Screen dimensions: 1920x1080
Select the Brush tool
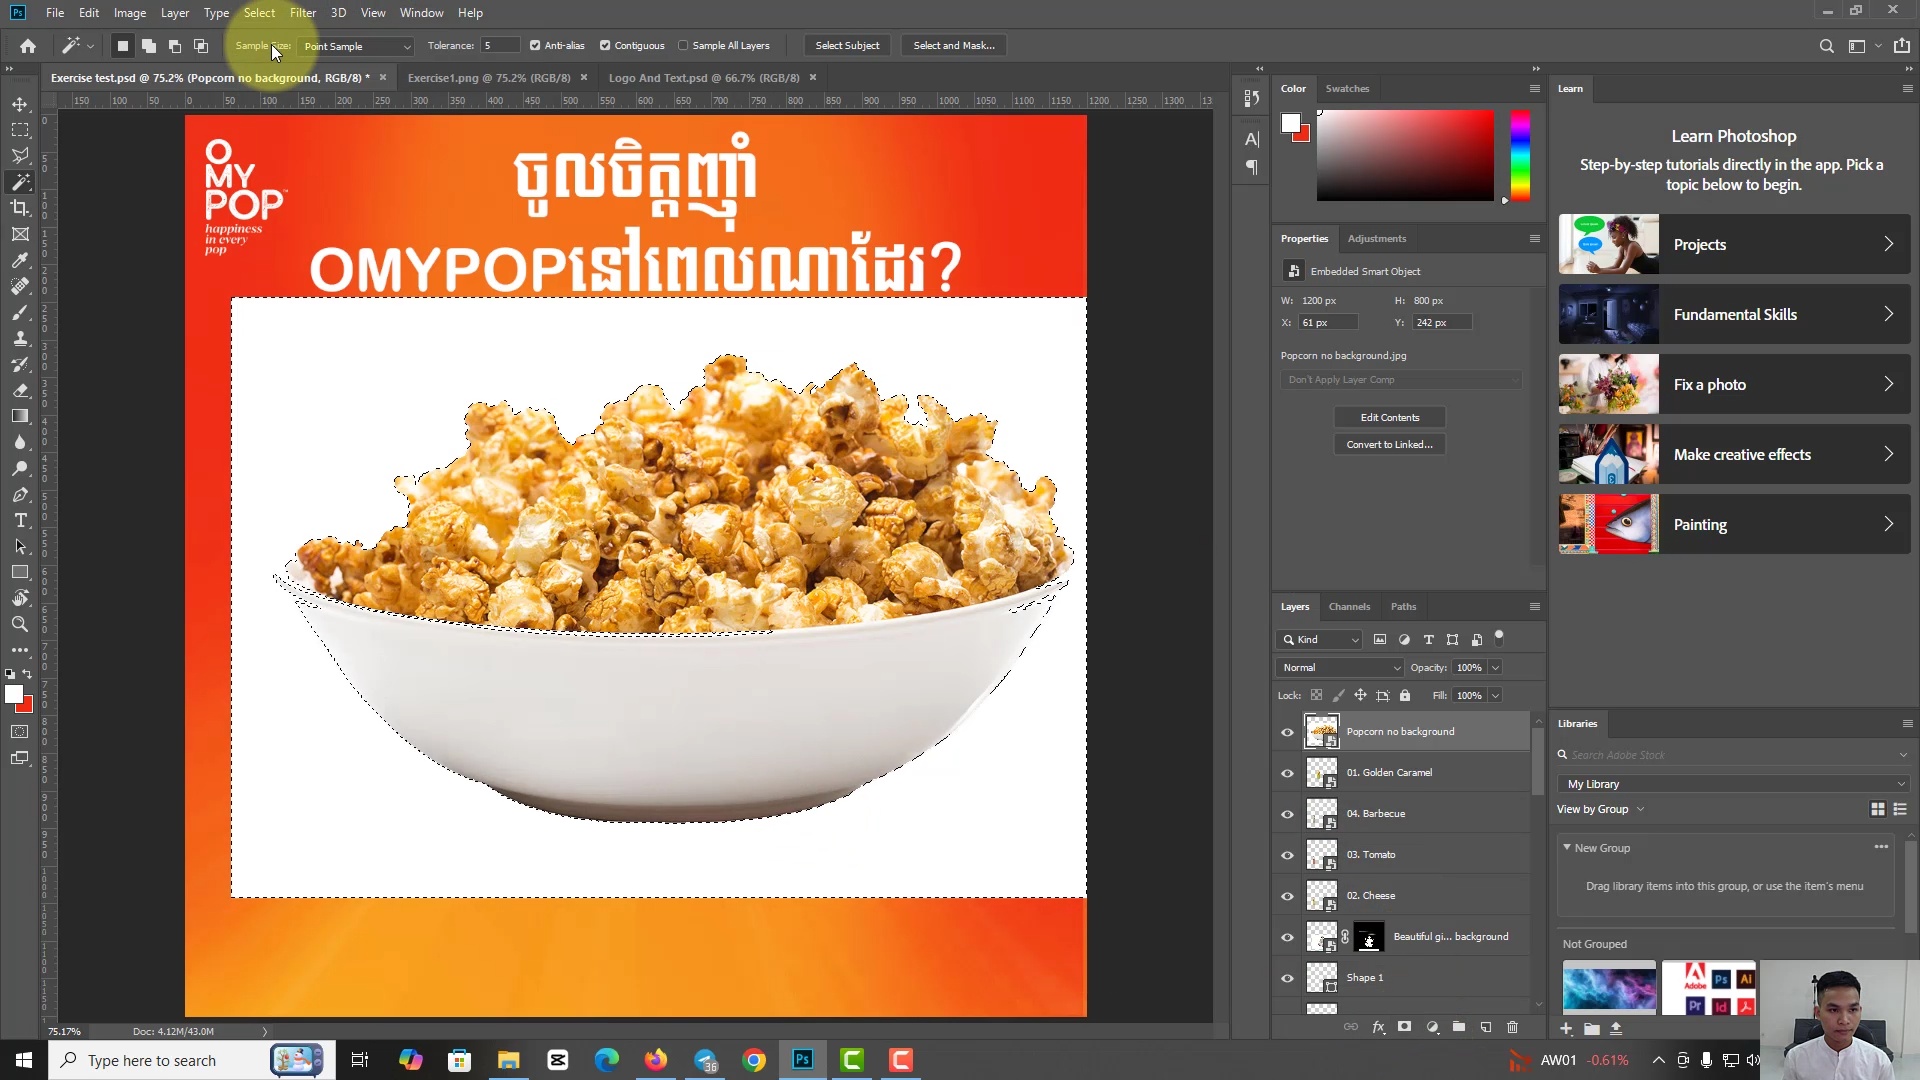click(20, 313)
